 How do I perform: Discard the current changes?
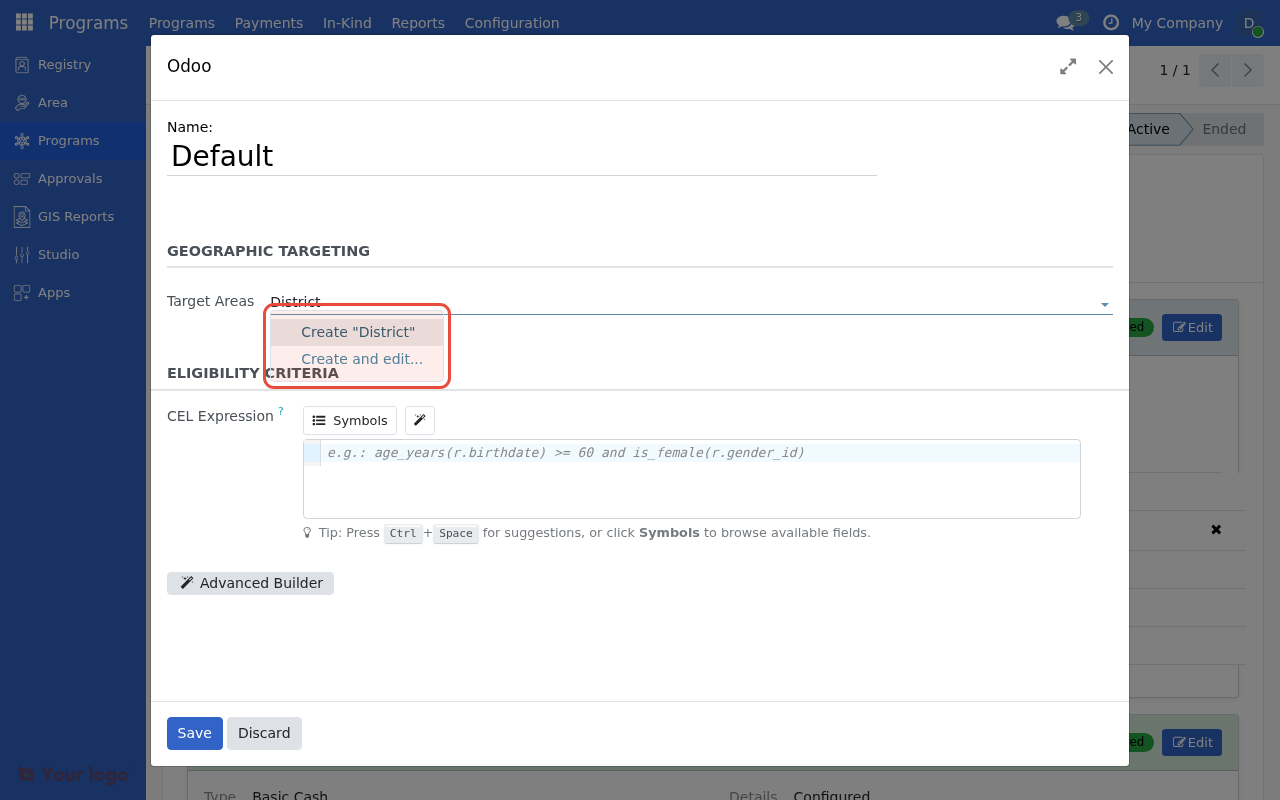264,733
